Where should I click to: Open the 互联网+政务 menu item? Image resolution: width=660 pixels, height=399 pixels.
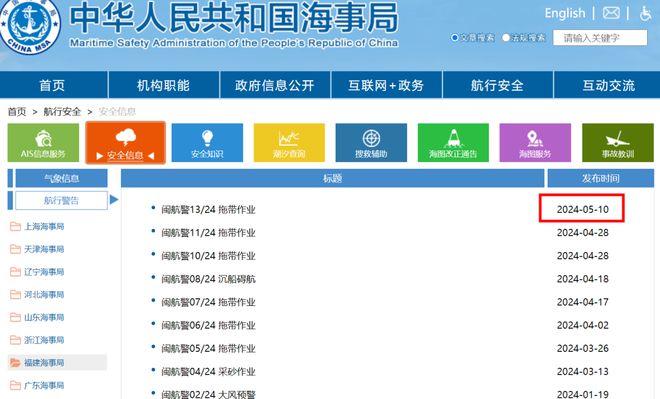[x=386, y=85]
